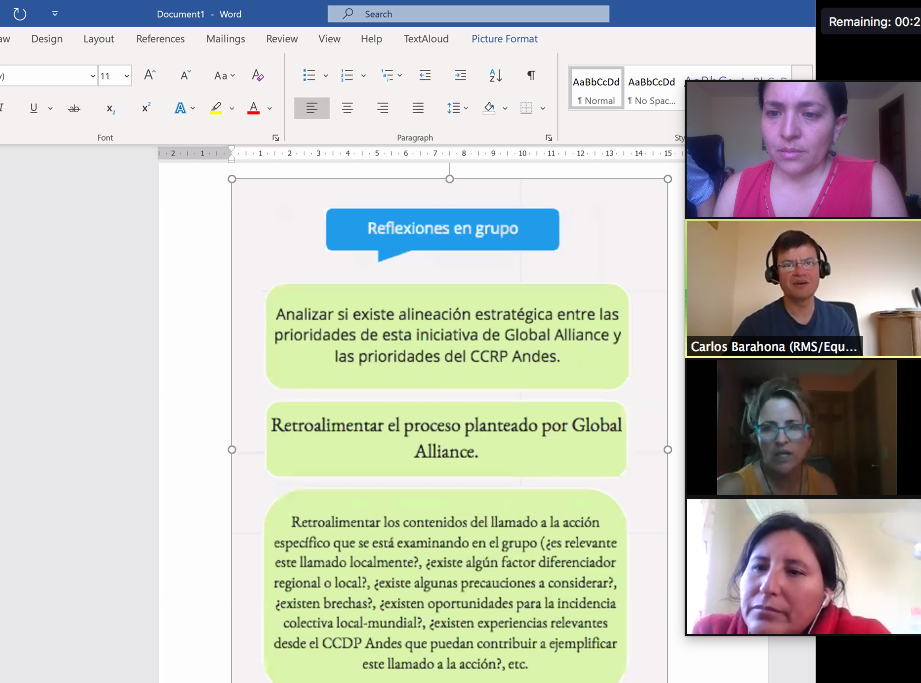Open the font size dropdown
Screen dimensions: 921x683
[127, 76]
